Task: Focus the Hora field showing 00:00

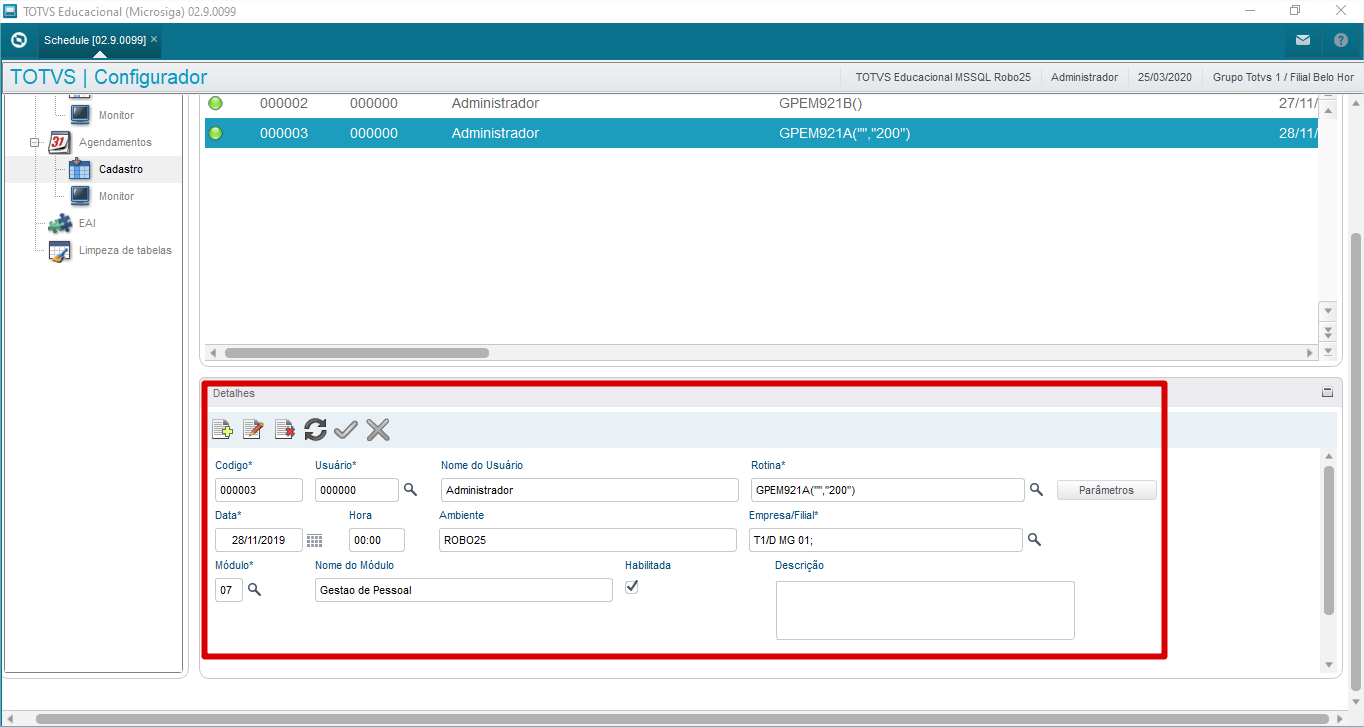Action: coord(376,540)
